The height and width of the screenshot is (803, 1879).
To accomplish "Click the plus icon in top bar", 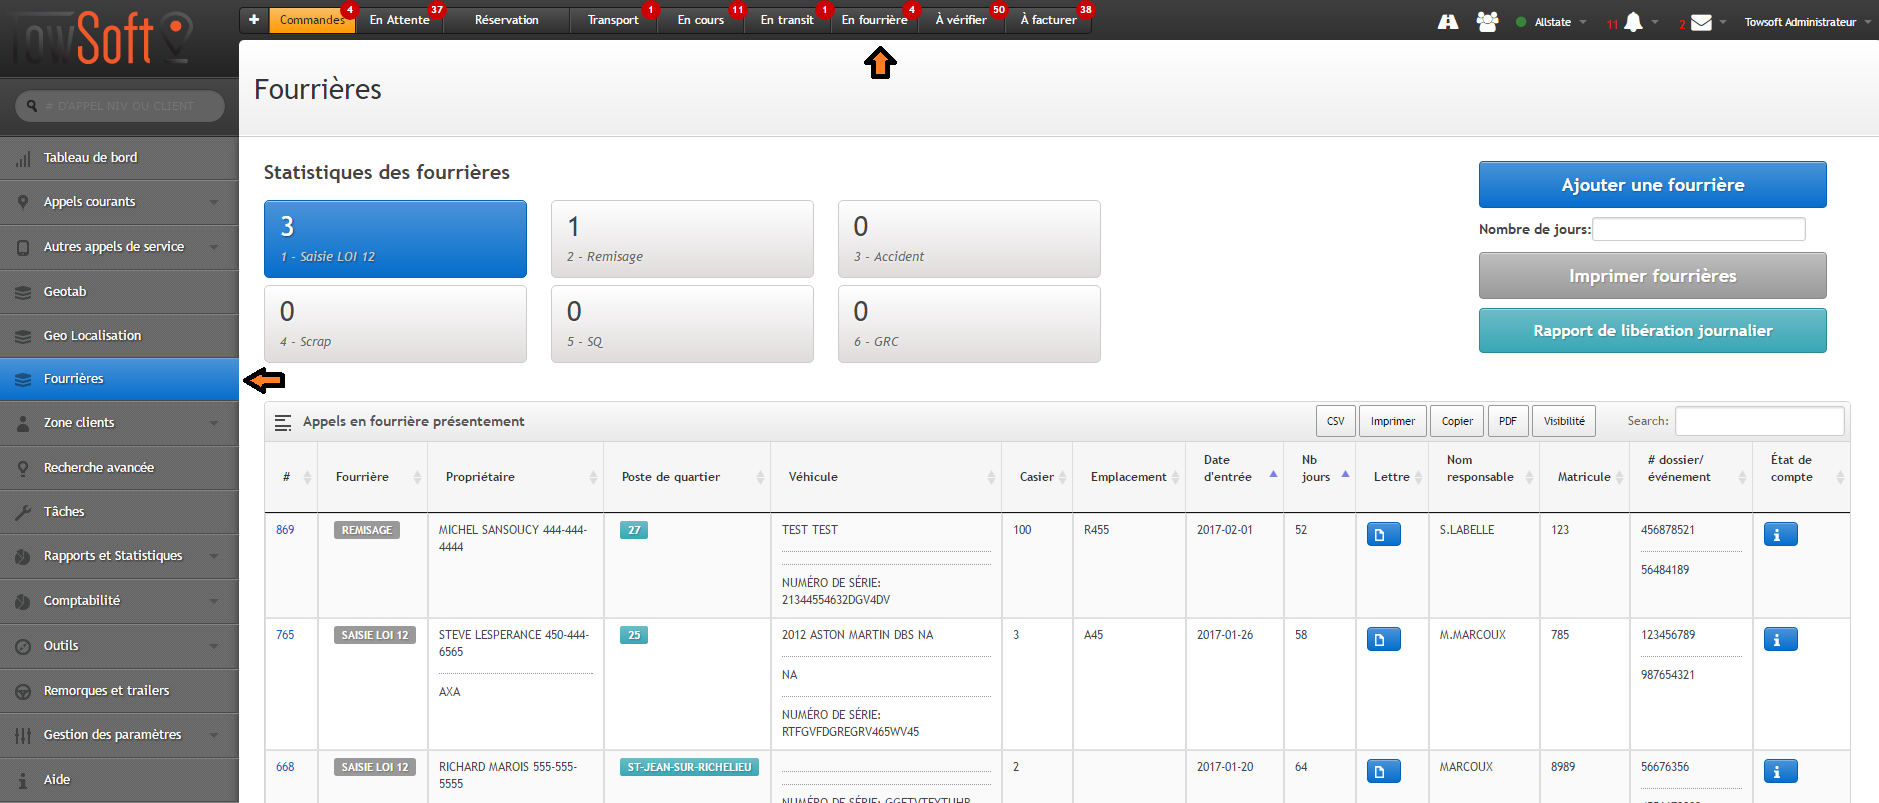I will point(254,20).
